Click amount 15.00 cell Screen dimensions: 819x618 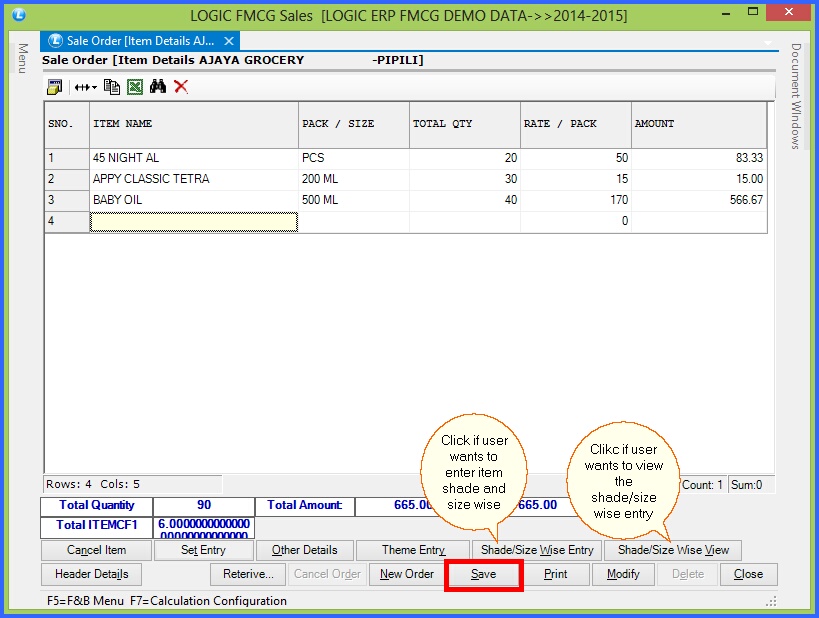coord(699,179)
